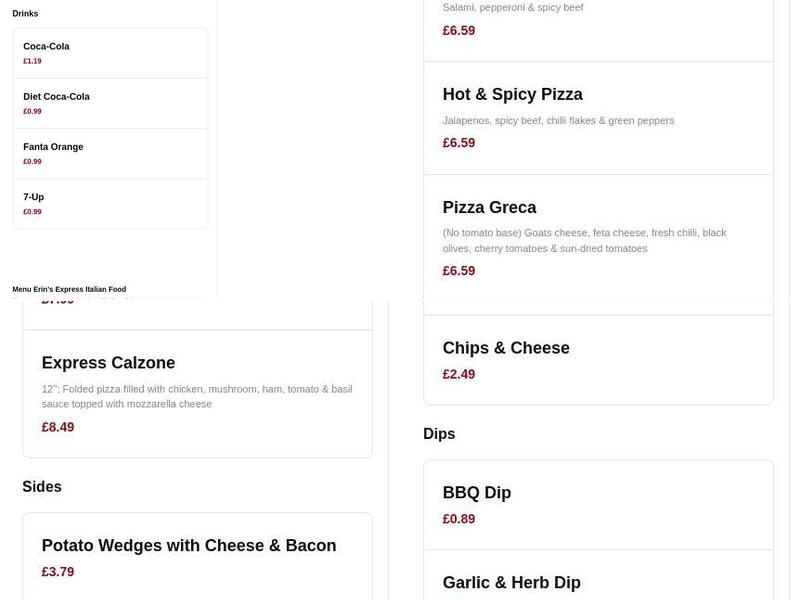The height and width of the screenshot is (600, 800).
Task: Click the £2.49 Chips & Cheese price
Action: pos(459,374)
